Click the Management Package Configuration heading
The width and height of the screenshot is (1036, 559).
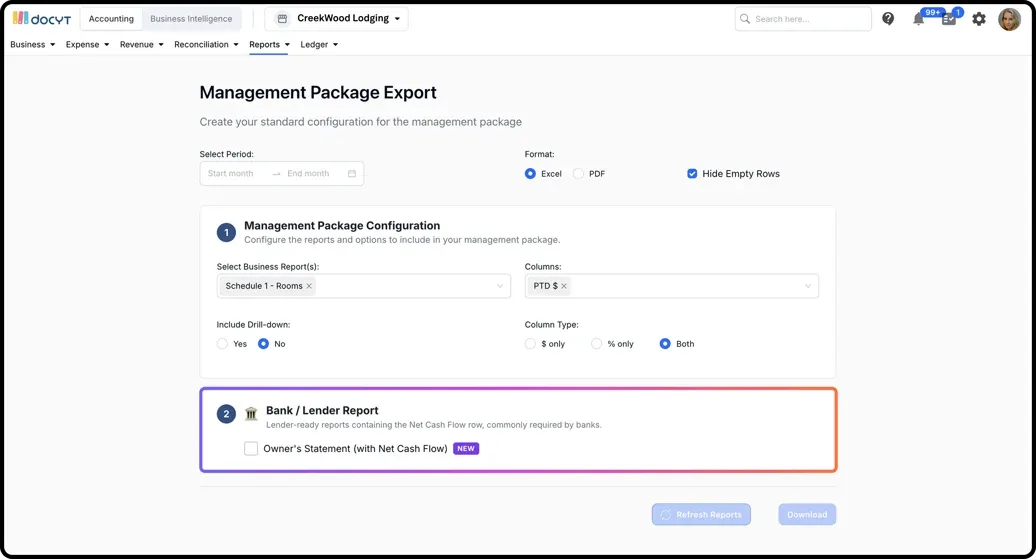coord(342,225)
